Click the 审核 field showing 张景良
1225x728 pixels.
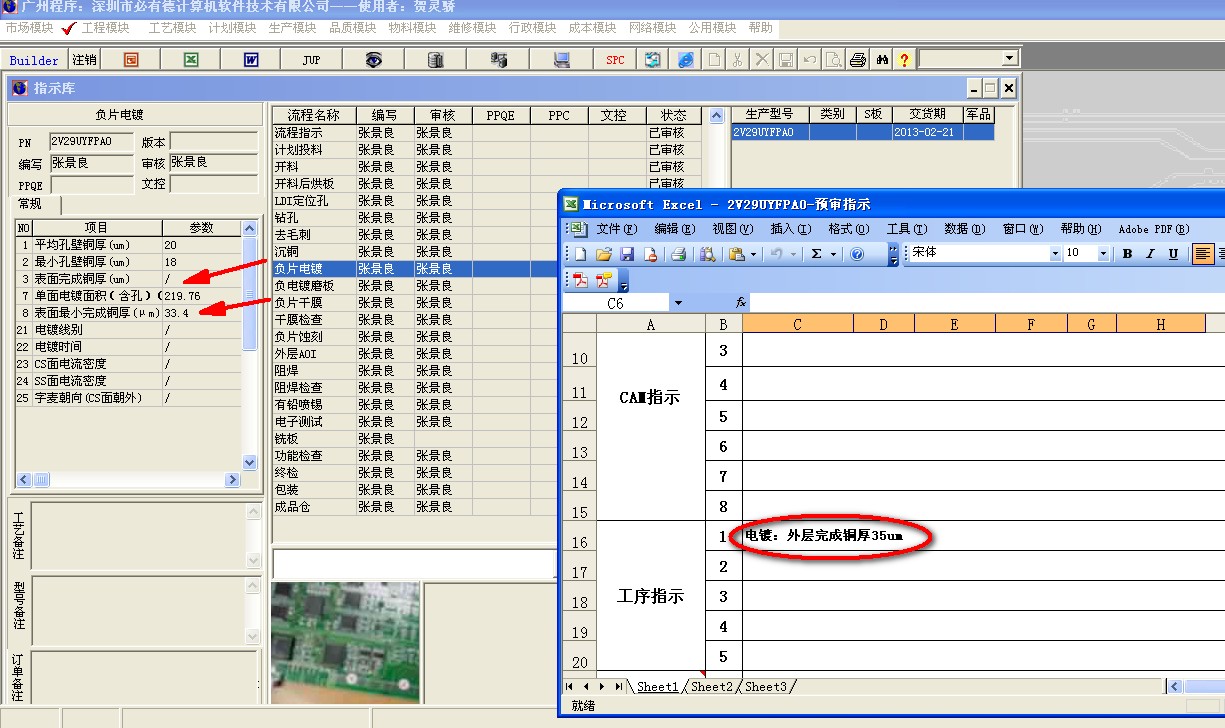(x=214, y=162)
